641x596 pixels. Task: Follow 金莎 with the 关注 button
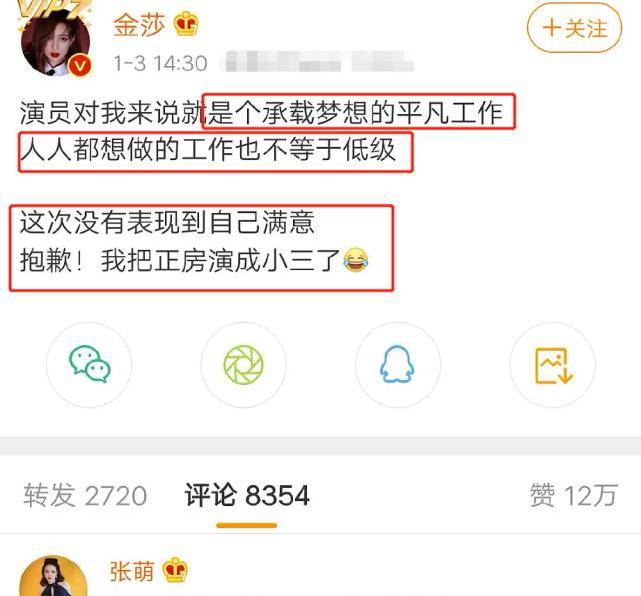coord(574,28)
